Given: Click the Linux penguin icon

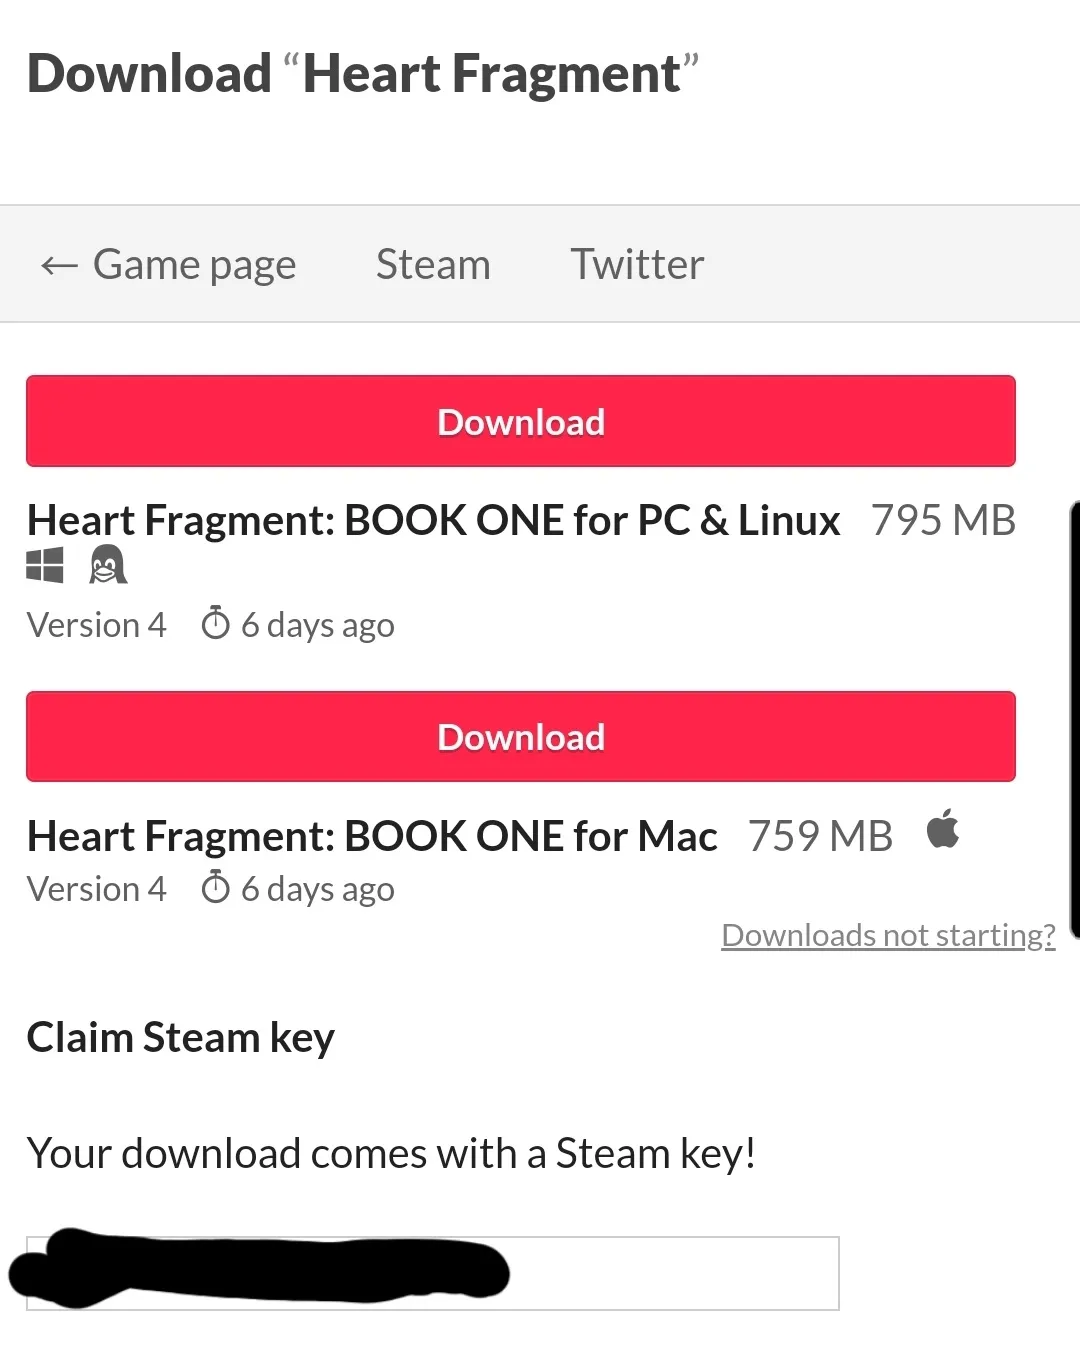Looking at the screenshot, I should click(x=108, y=565).
